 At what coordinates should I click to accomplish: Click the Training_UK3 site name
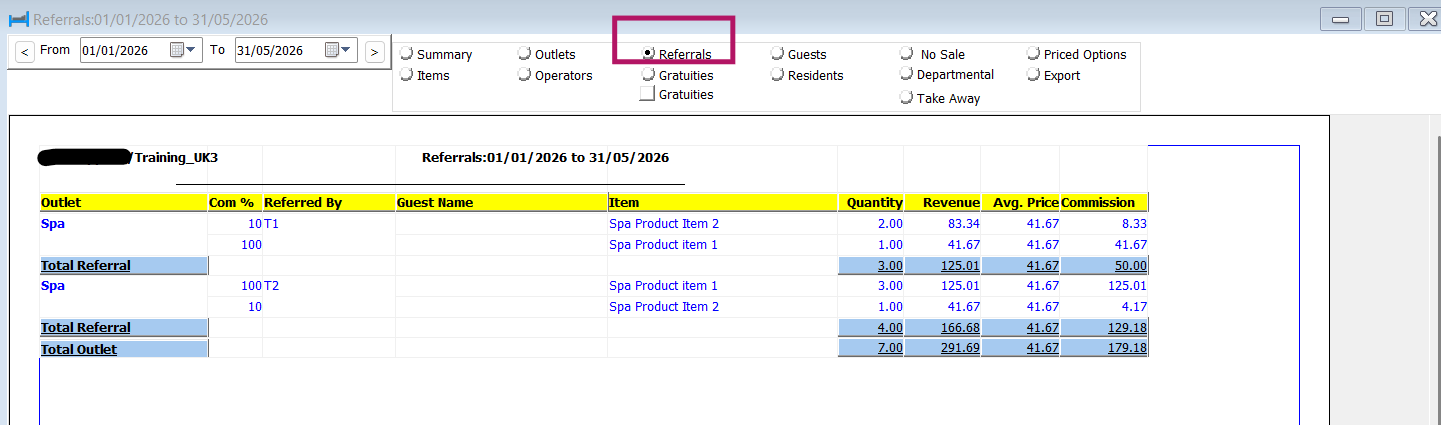(x=176, y=158)
